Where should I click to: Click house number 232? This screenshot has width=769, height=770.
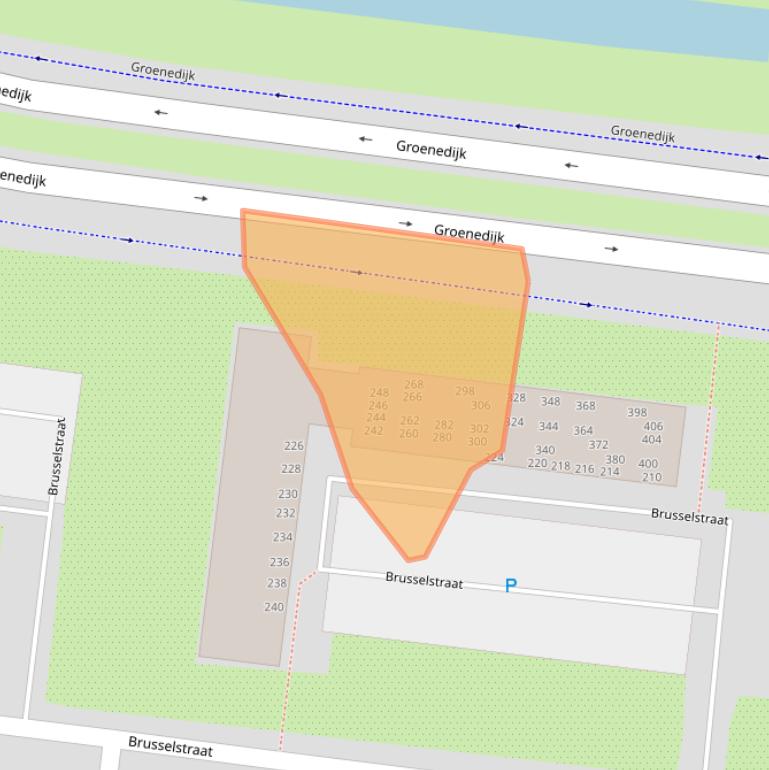[285, 513]
